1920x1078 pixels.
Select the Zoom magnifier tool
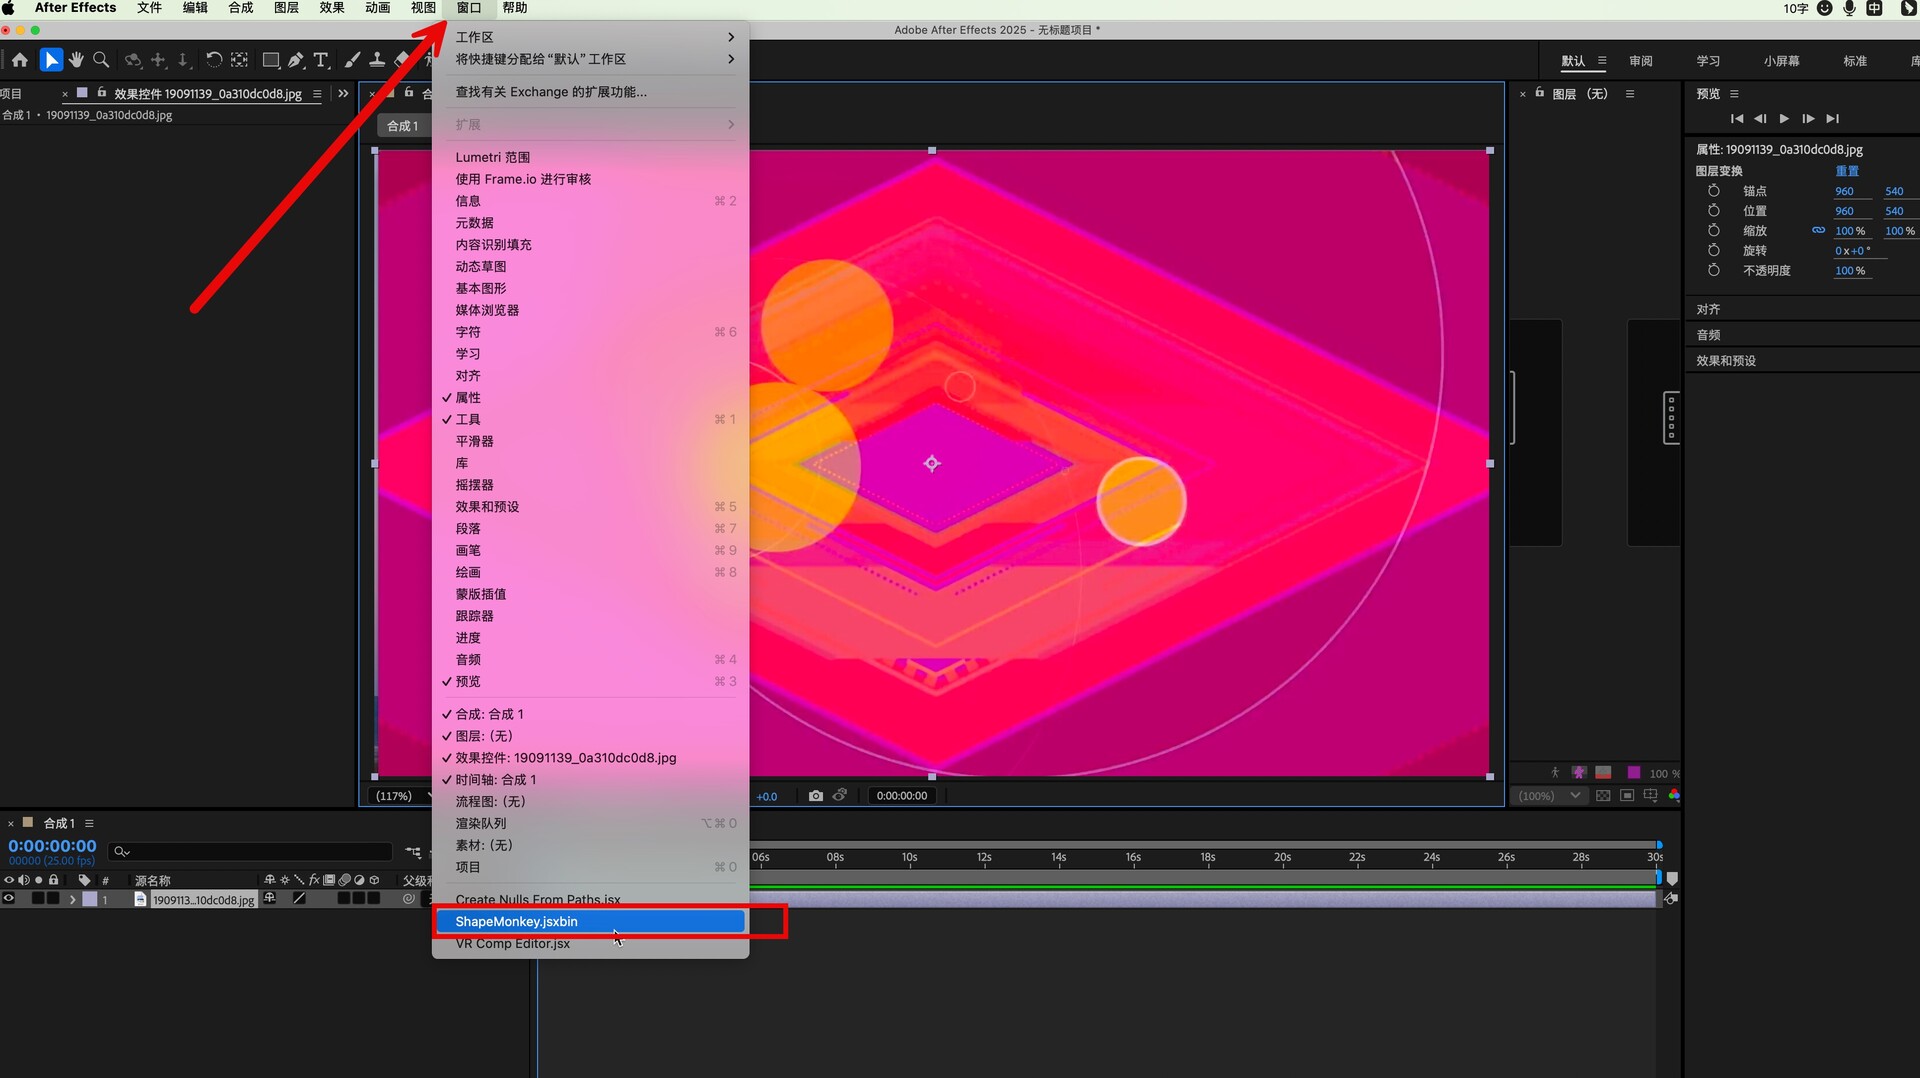(101, 60)
